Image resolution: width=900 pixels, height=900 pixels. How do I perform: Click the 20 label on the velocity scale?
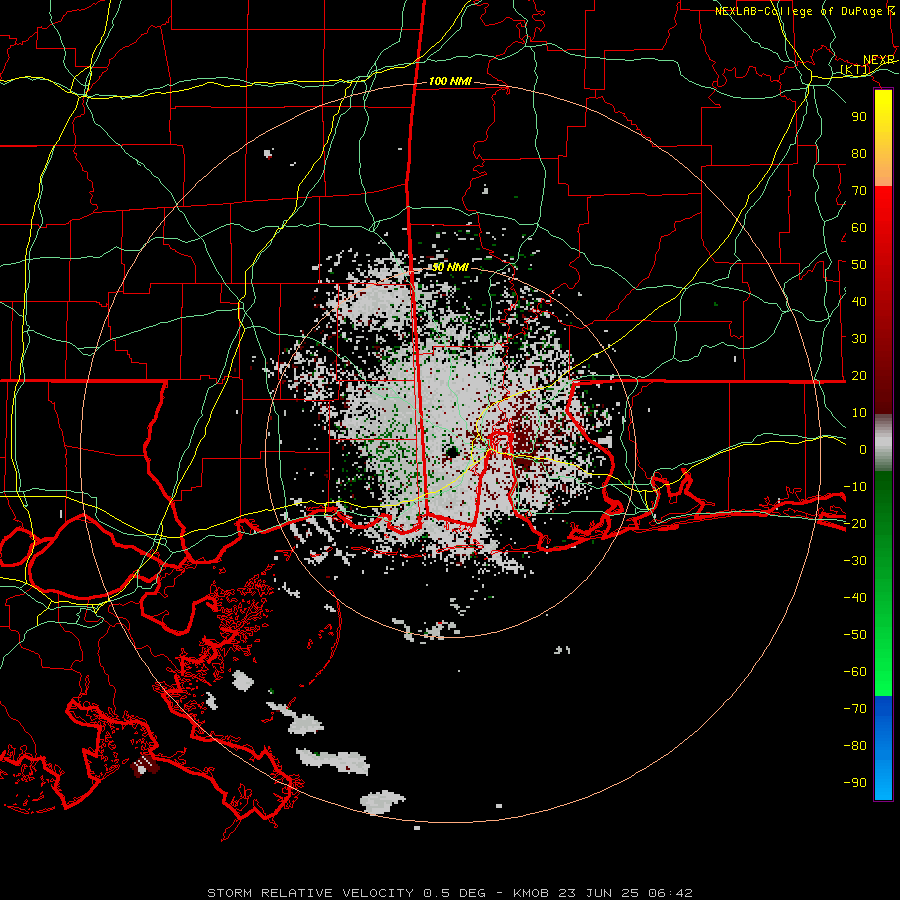859,376
